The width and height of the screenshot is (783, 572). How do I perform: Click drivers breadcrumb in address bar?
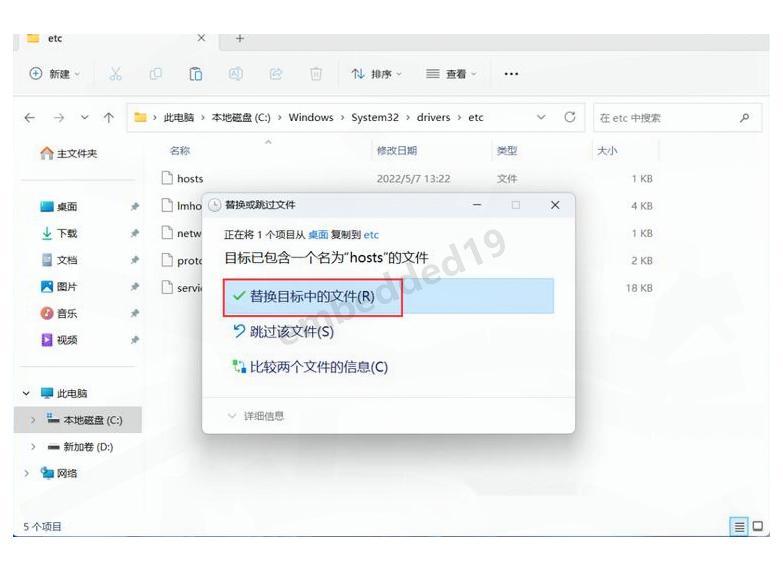pos(433,117)
